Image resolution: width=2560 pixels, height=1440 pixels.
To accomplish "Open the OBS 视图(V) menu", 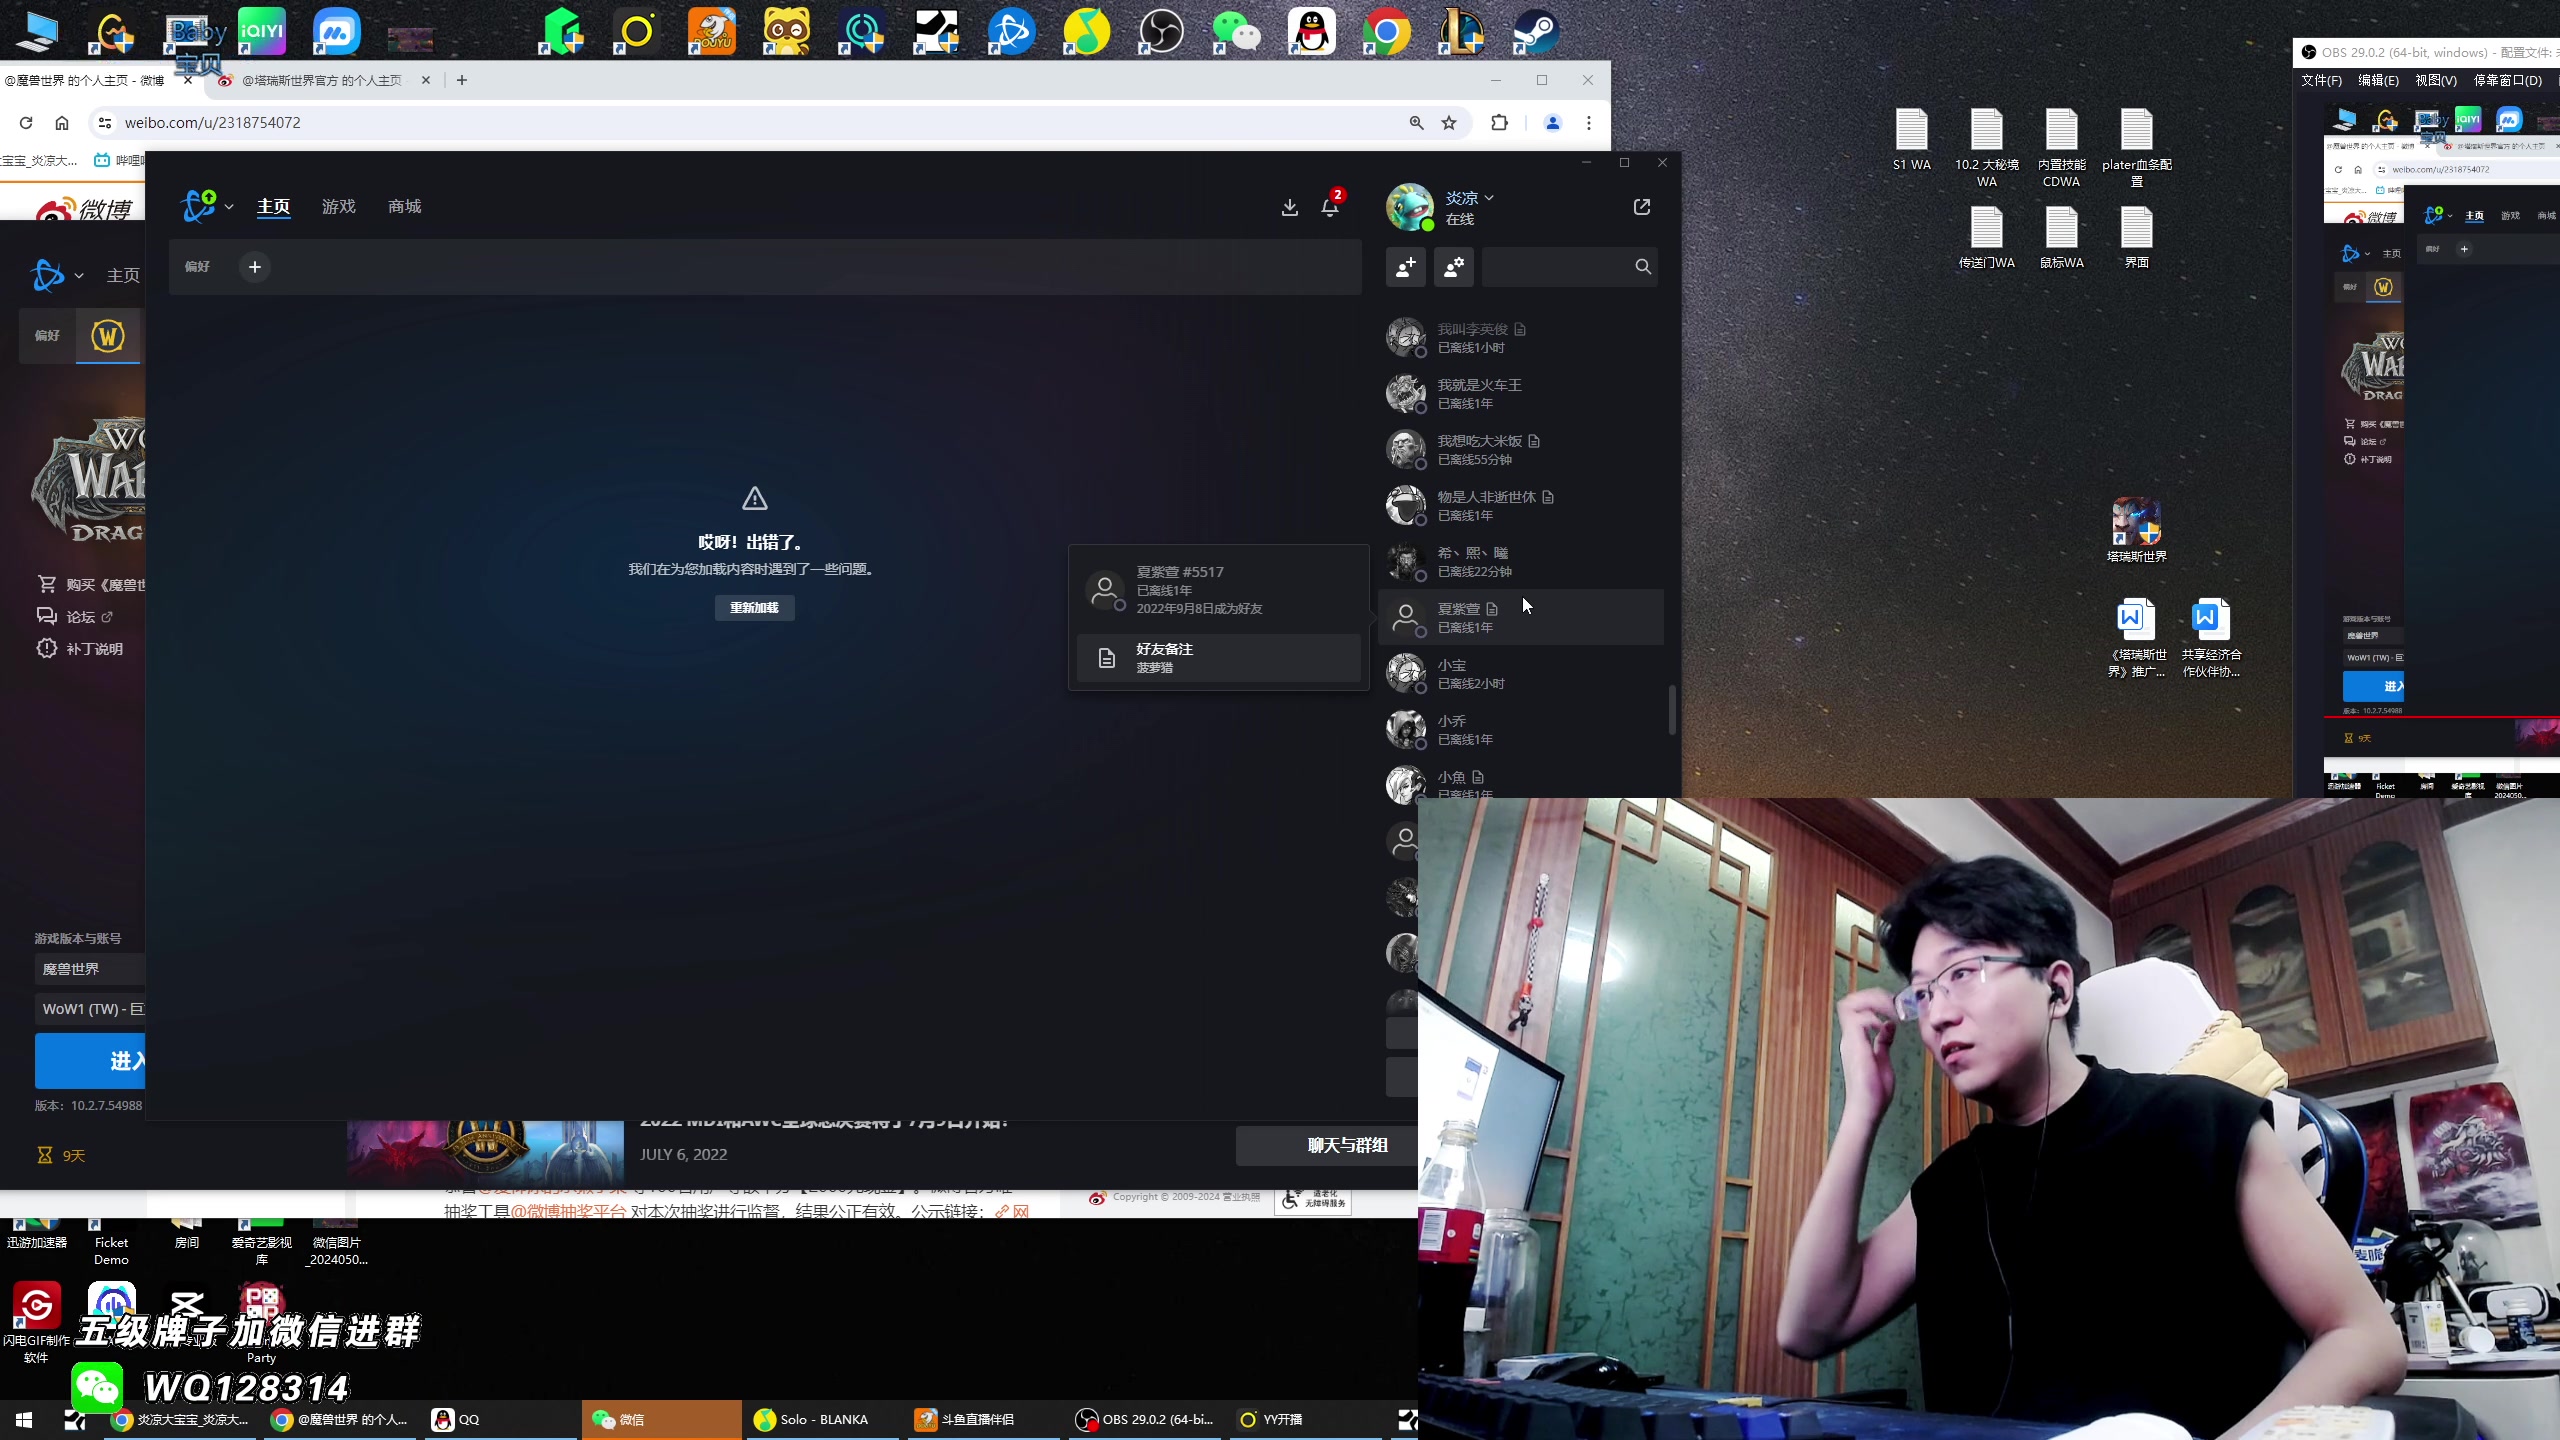I will pyautogui.click(x=2436, y=81).
